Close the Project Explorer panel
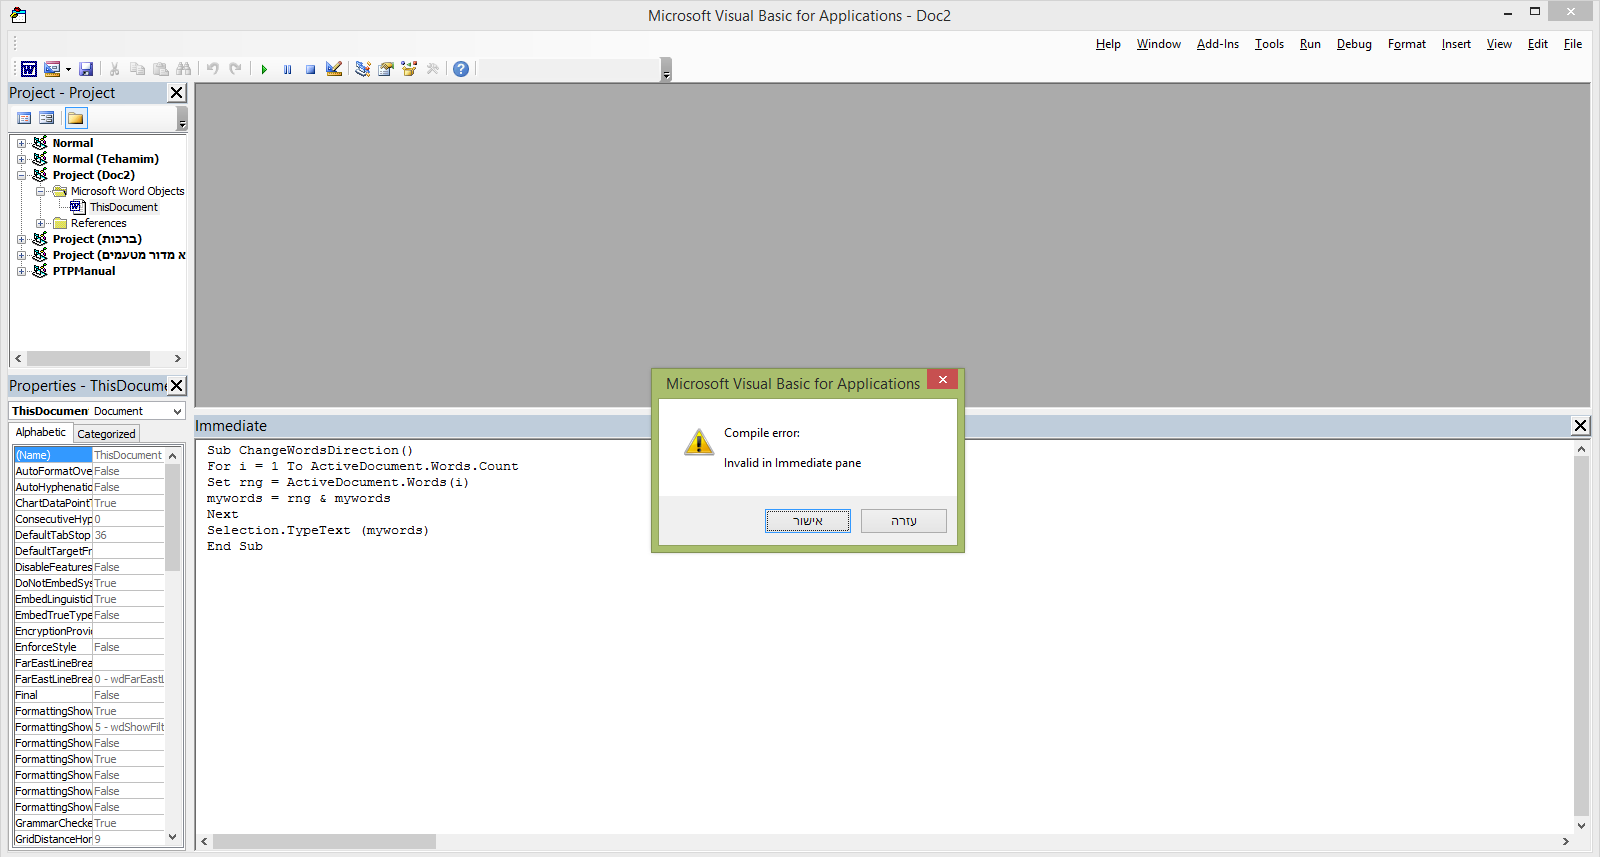This screenshot has height=857, width=1600. coord(177,93)
